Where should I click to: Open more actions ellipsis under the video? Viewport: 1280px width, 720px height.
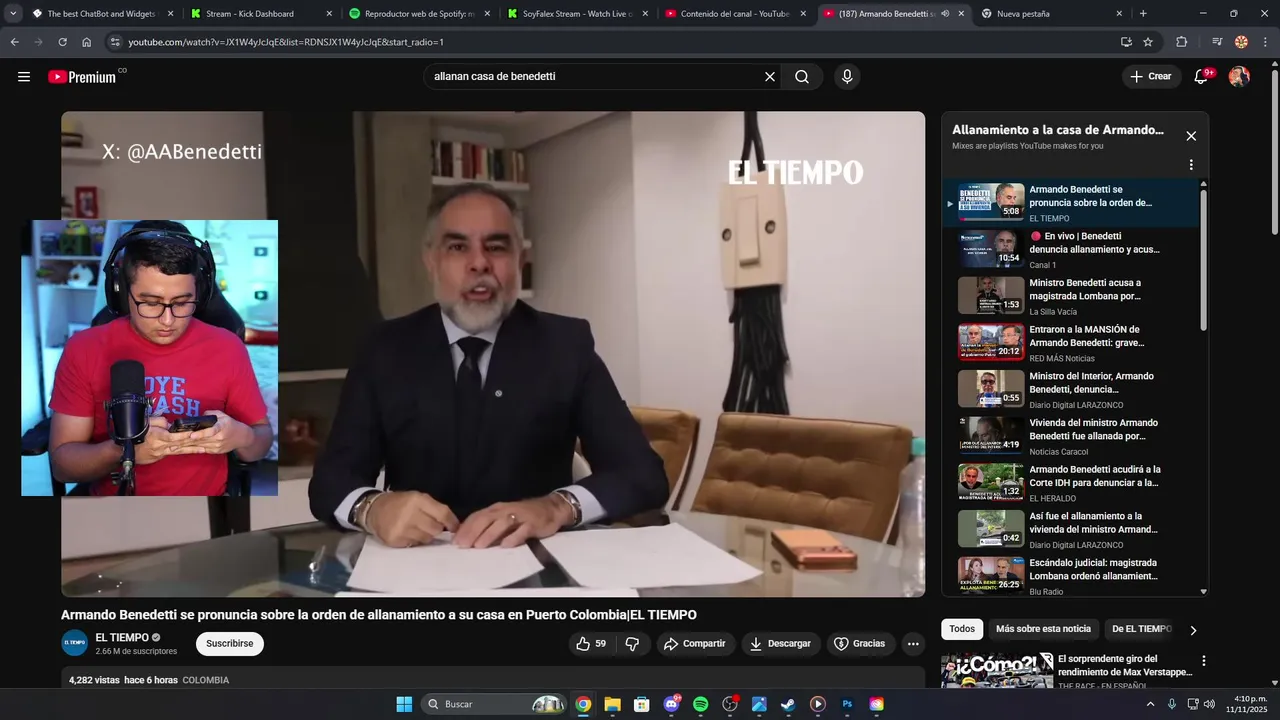coord(913,644)
